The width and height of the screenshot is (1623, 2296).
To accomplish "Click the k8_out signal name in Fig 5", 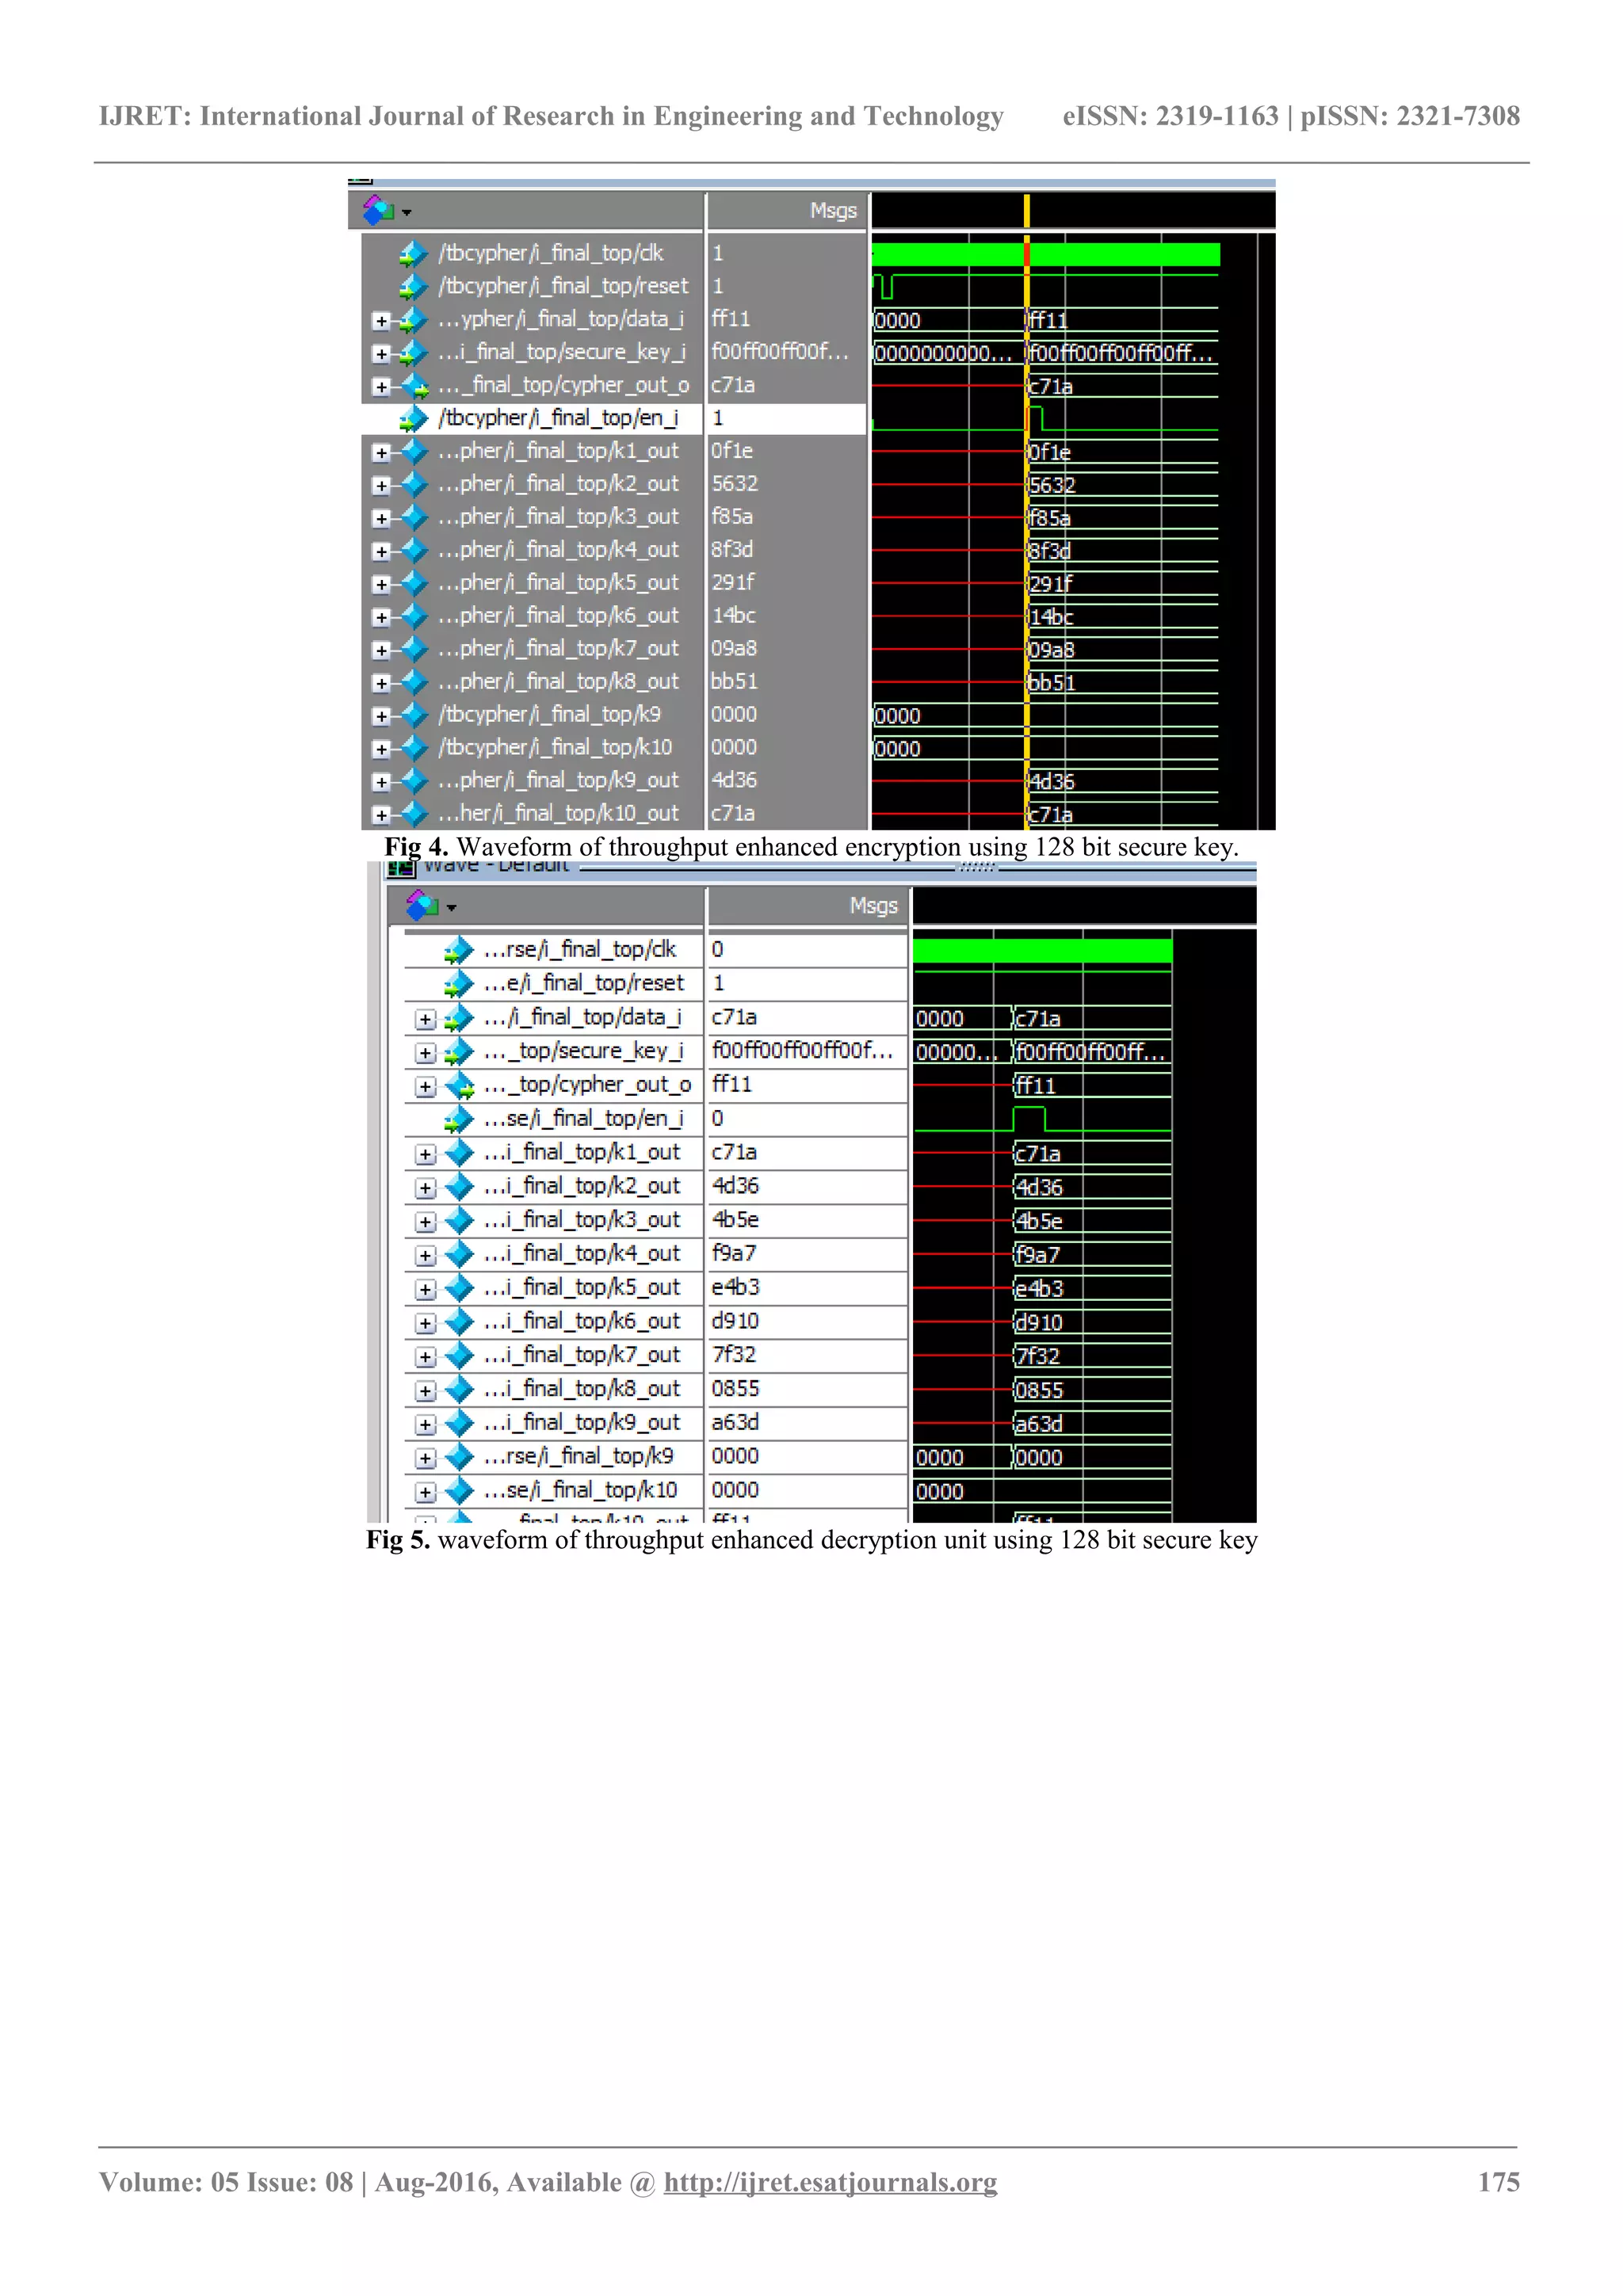I will pyautogui.click(x=582, y=1390).
